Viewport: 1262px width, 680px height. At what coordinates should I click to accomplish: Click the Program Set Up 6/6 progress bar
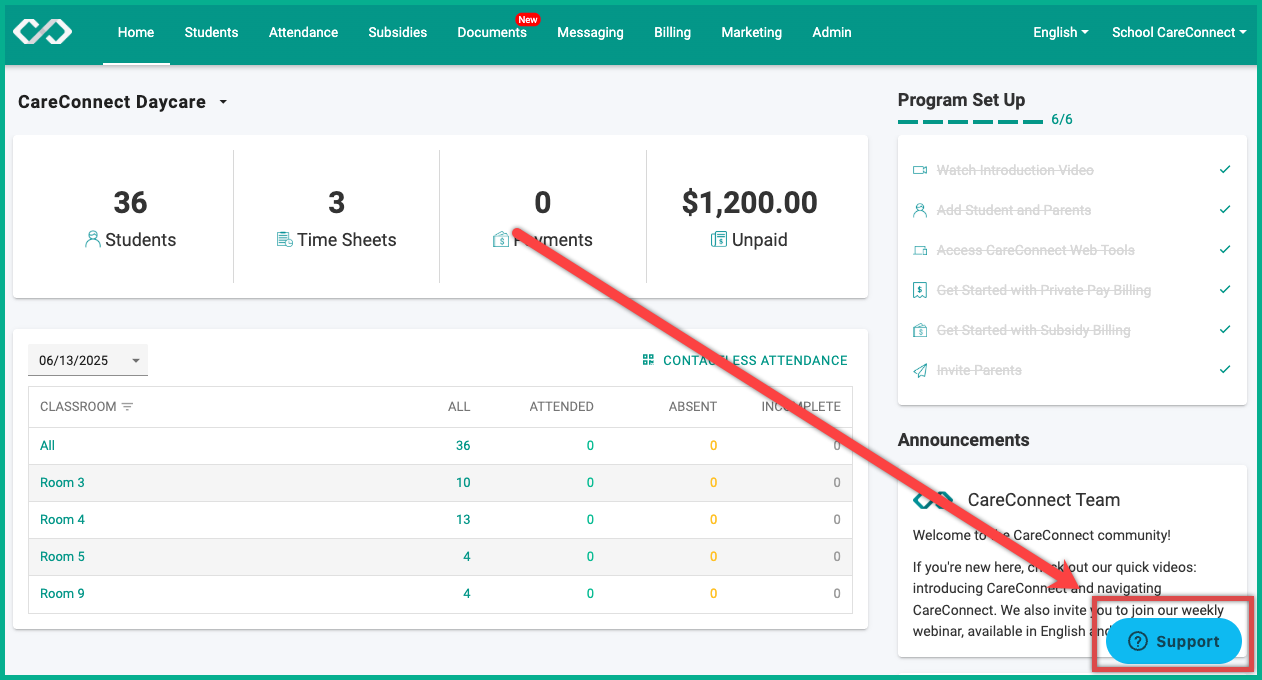(x=971, y=121)
